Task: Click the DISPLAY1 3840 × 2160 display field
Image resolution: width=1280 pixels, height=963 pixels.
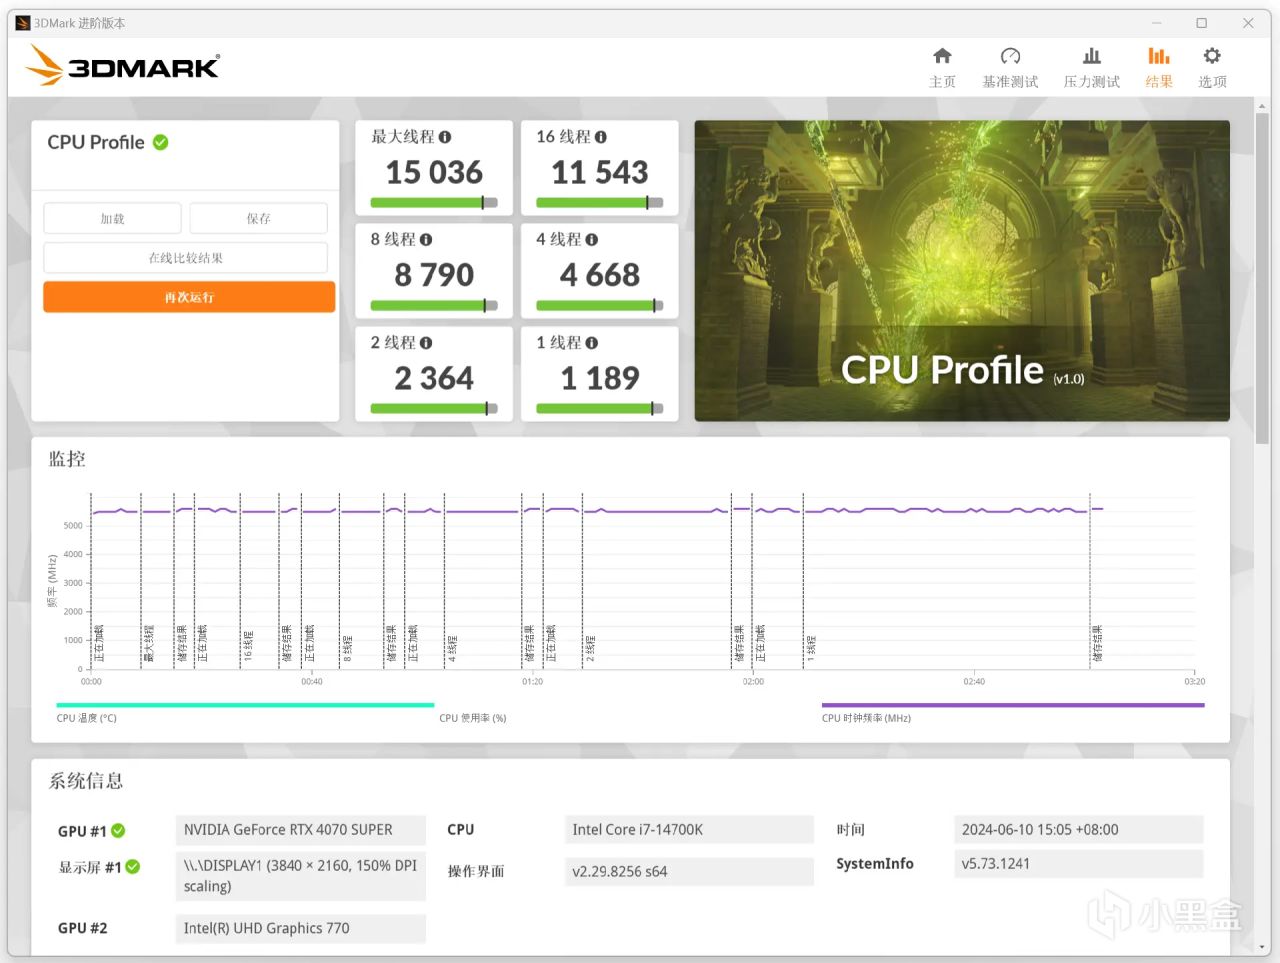Action: (300, 876)
